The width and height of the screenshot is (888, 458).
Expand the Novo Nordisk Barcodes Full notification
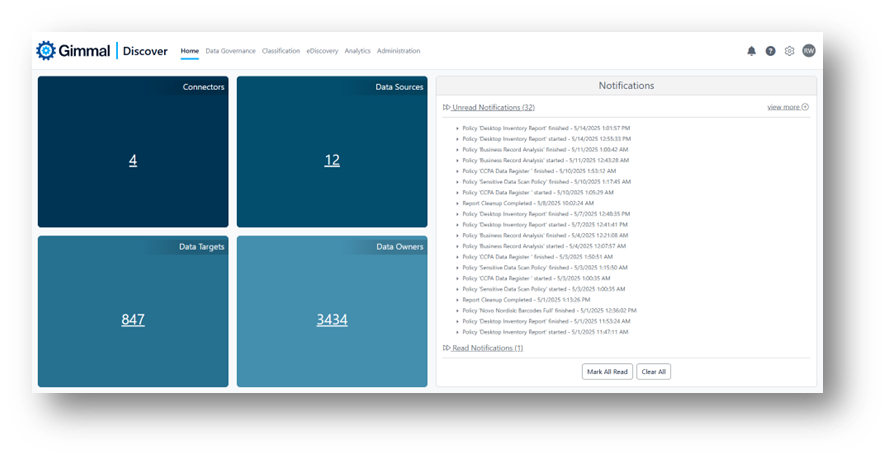click(x=458, y=311)
